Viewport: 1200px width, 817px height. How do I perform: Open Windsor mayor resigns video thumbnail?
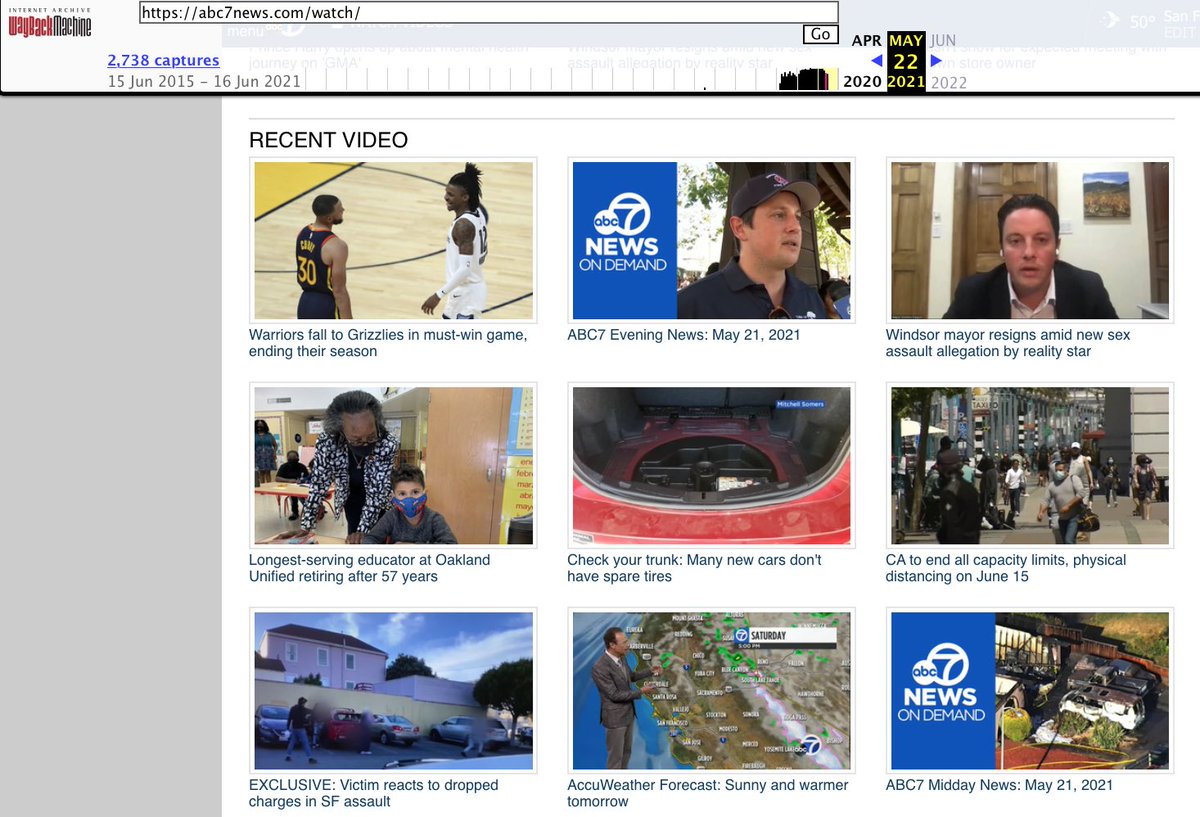click(1030, 240)
